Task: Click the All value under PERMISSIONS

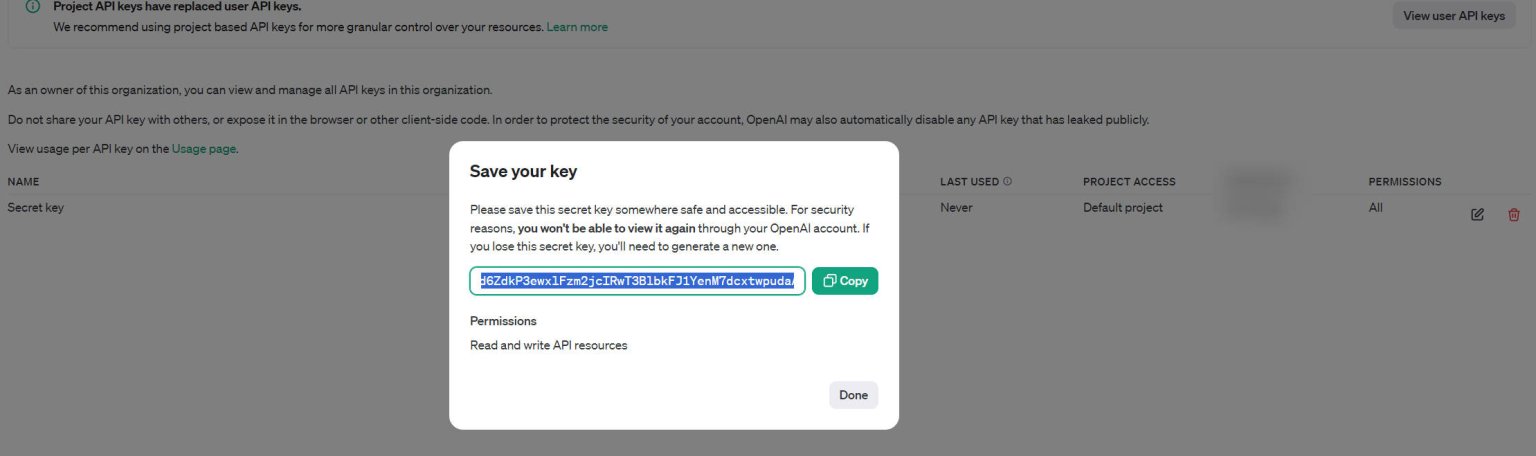Action: pyautogui.click(x=1376, y=208)
